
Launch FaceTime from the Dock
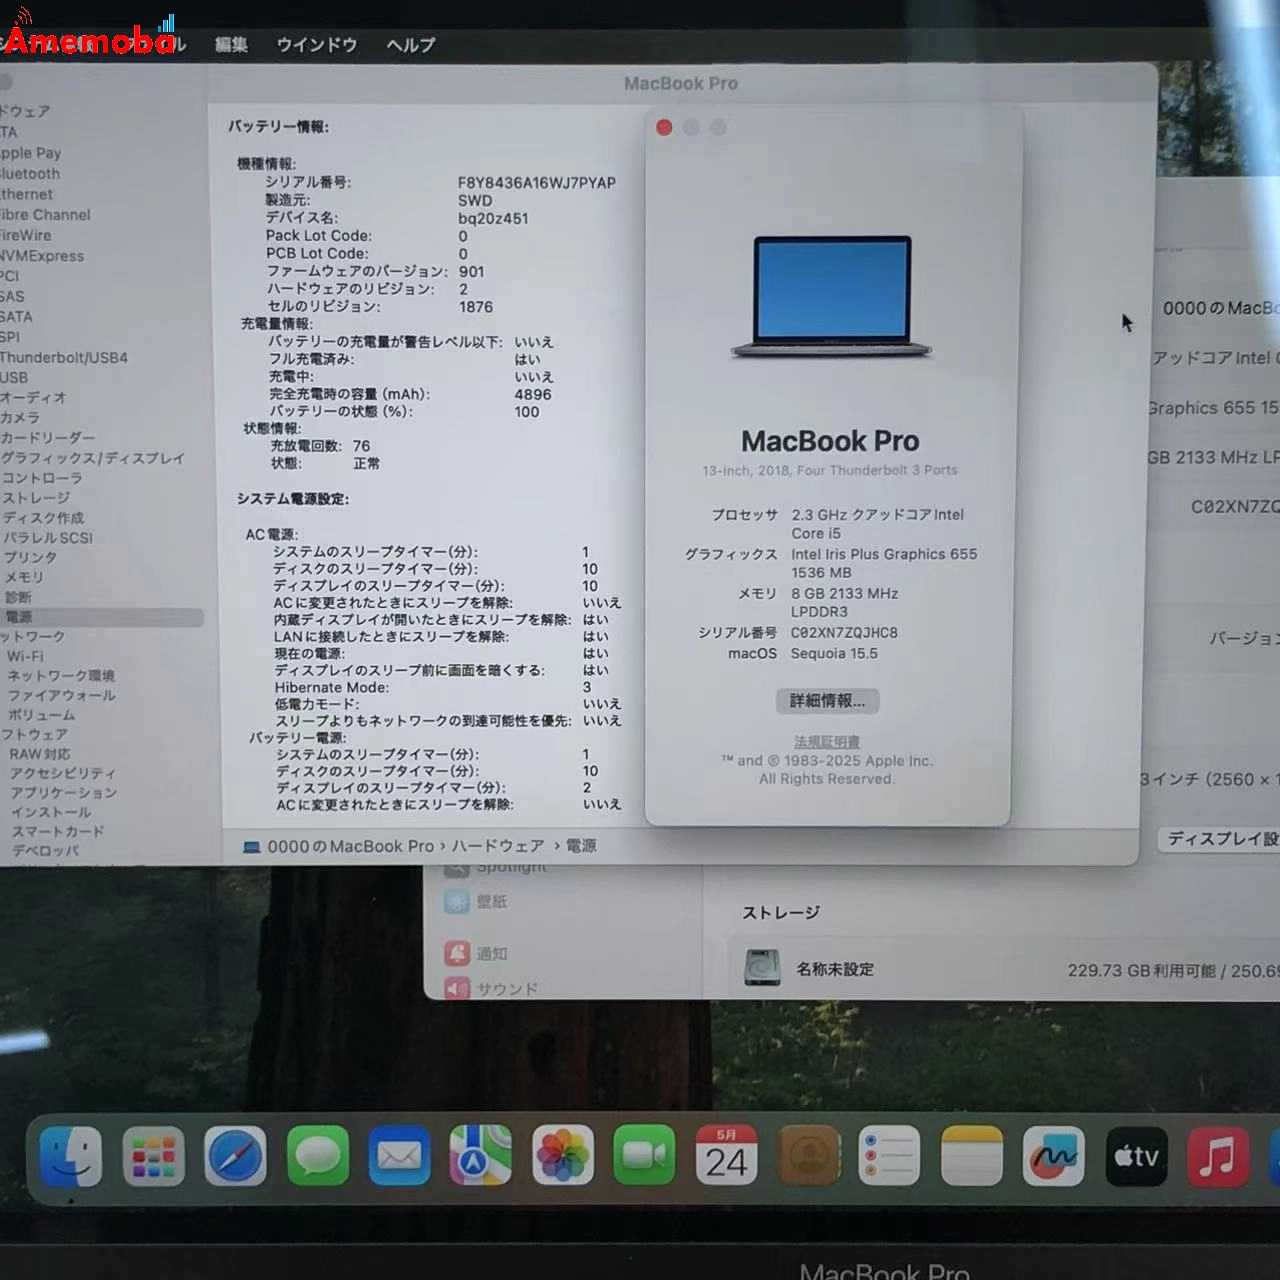[x=645, y=1157]
